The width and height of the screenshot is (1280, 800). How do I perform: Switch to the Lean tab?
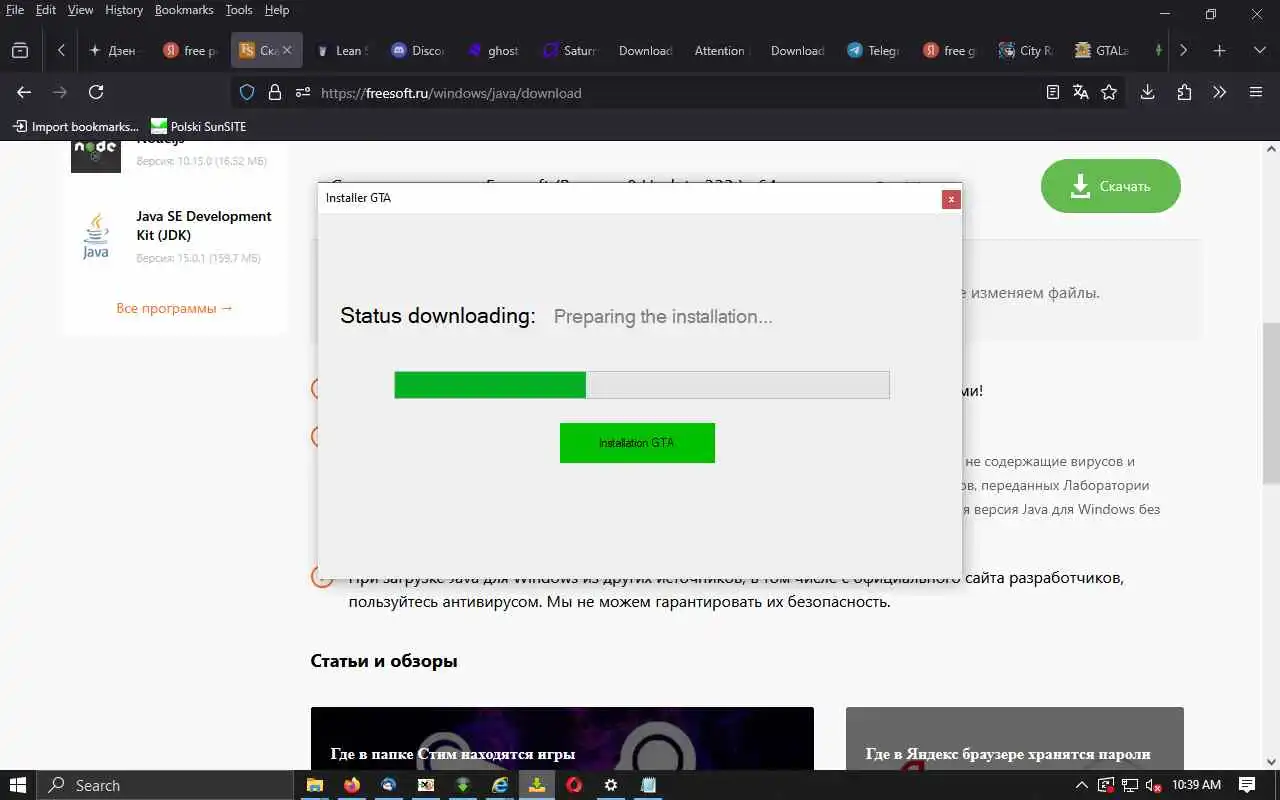342,50
